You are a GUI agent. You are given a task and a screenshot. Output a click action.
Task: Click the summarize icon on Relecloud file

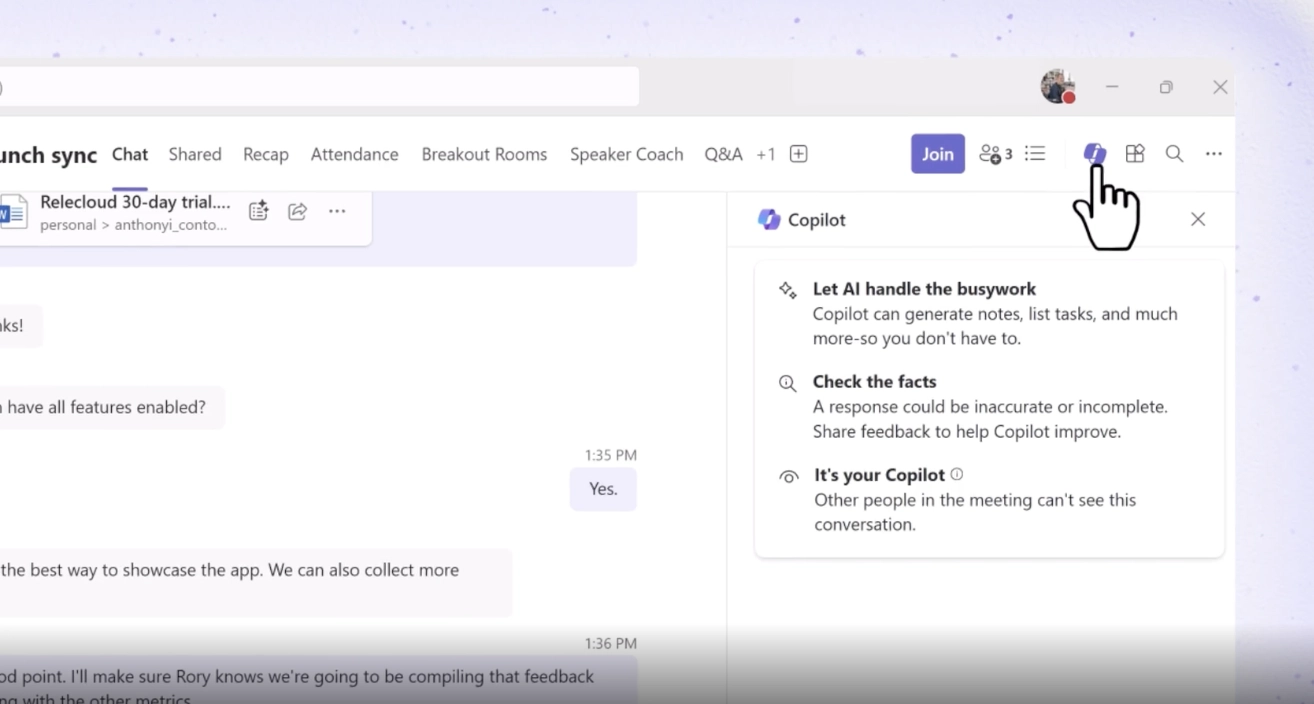(x=258, y=211)
